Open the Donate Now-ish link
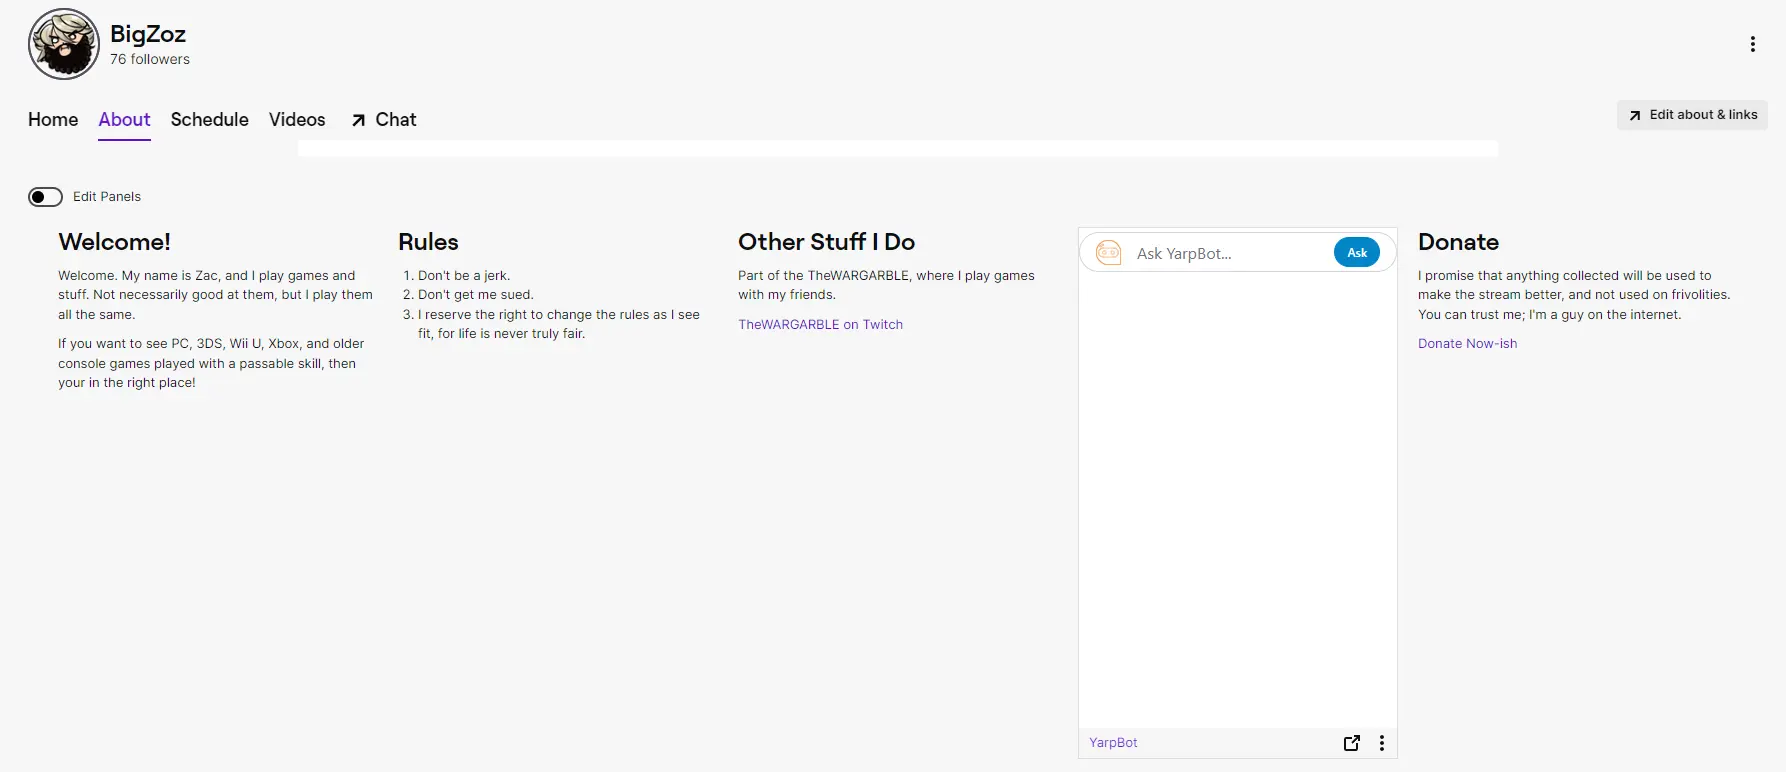Screen dimensions: 1786x772 click(1467, 344)
